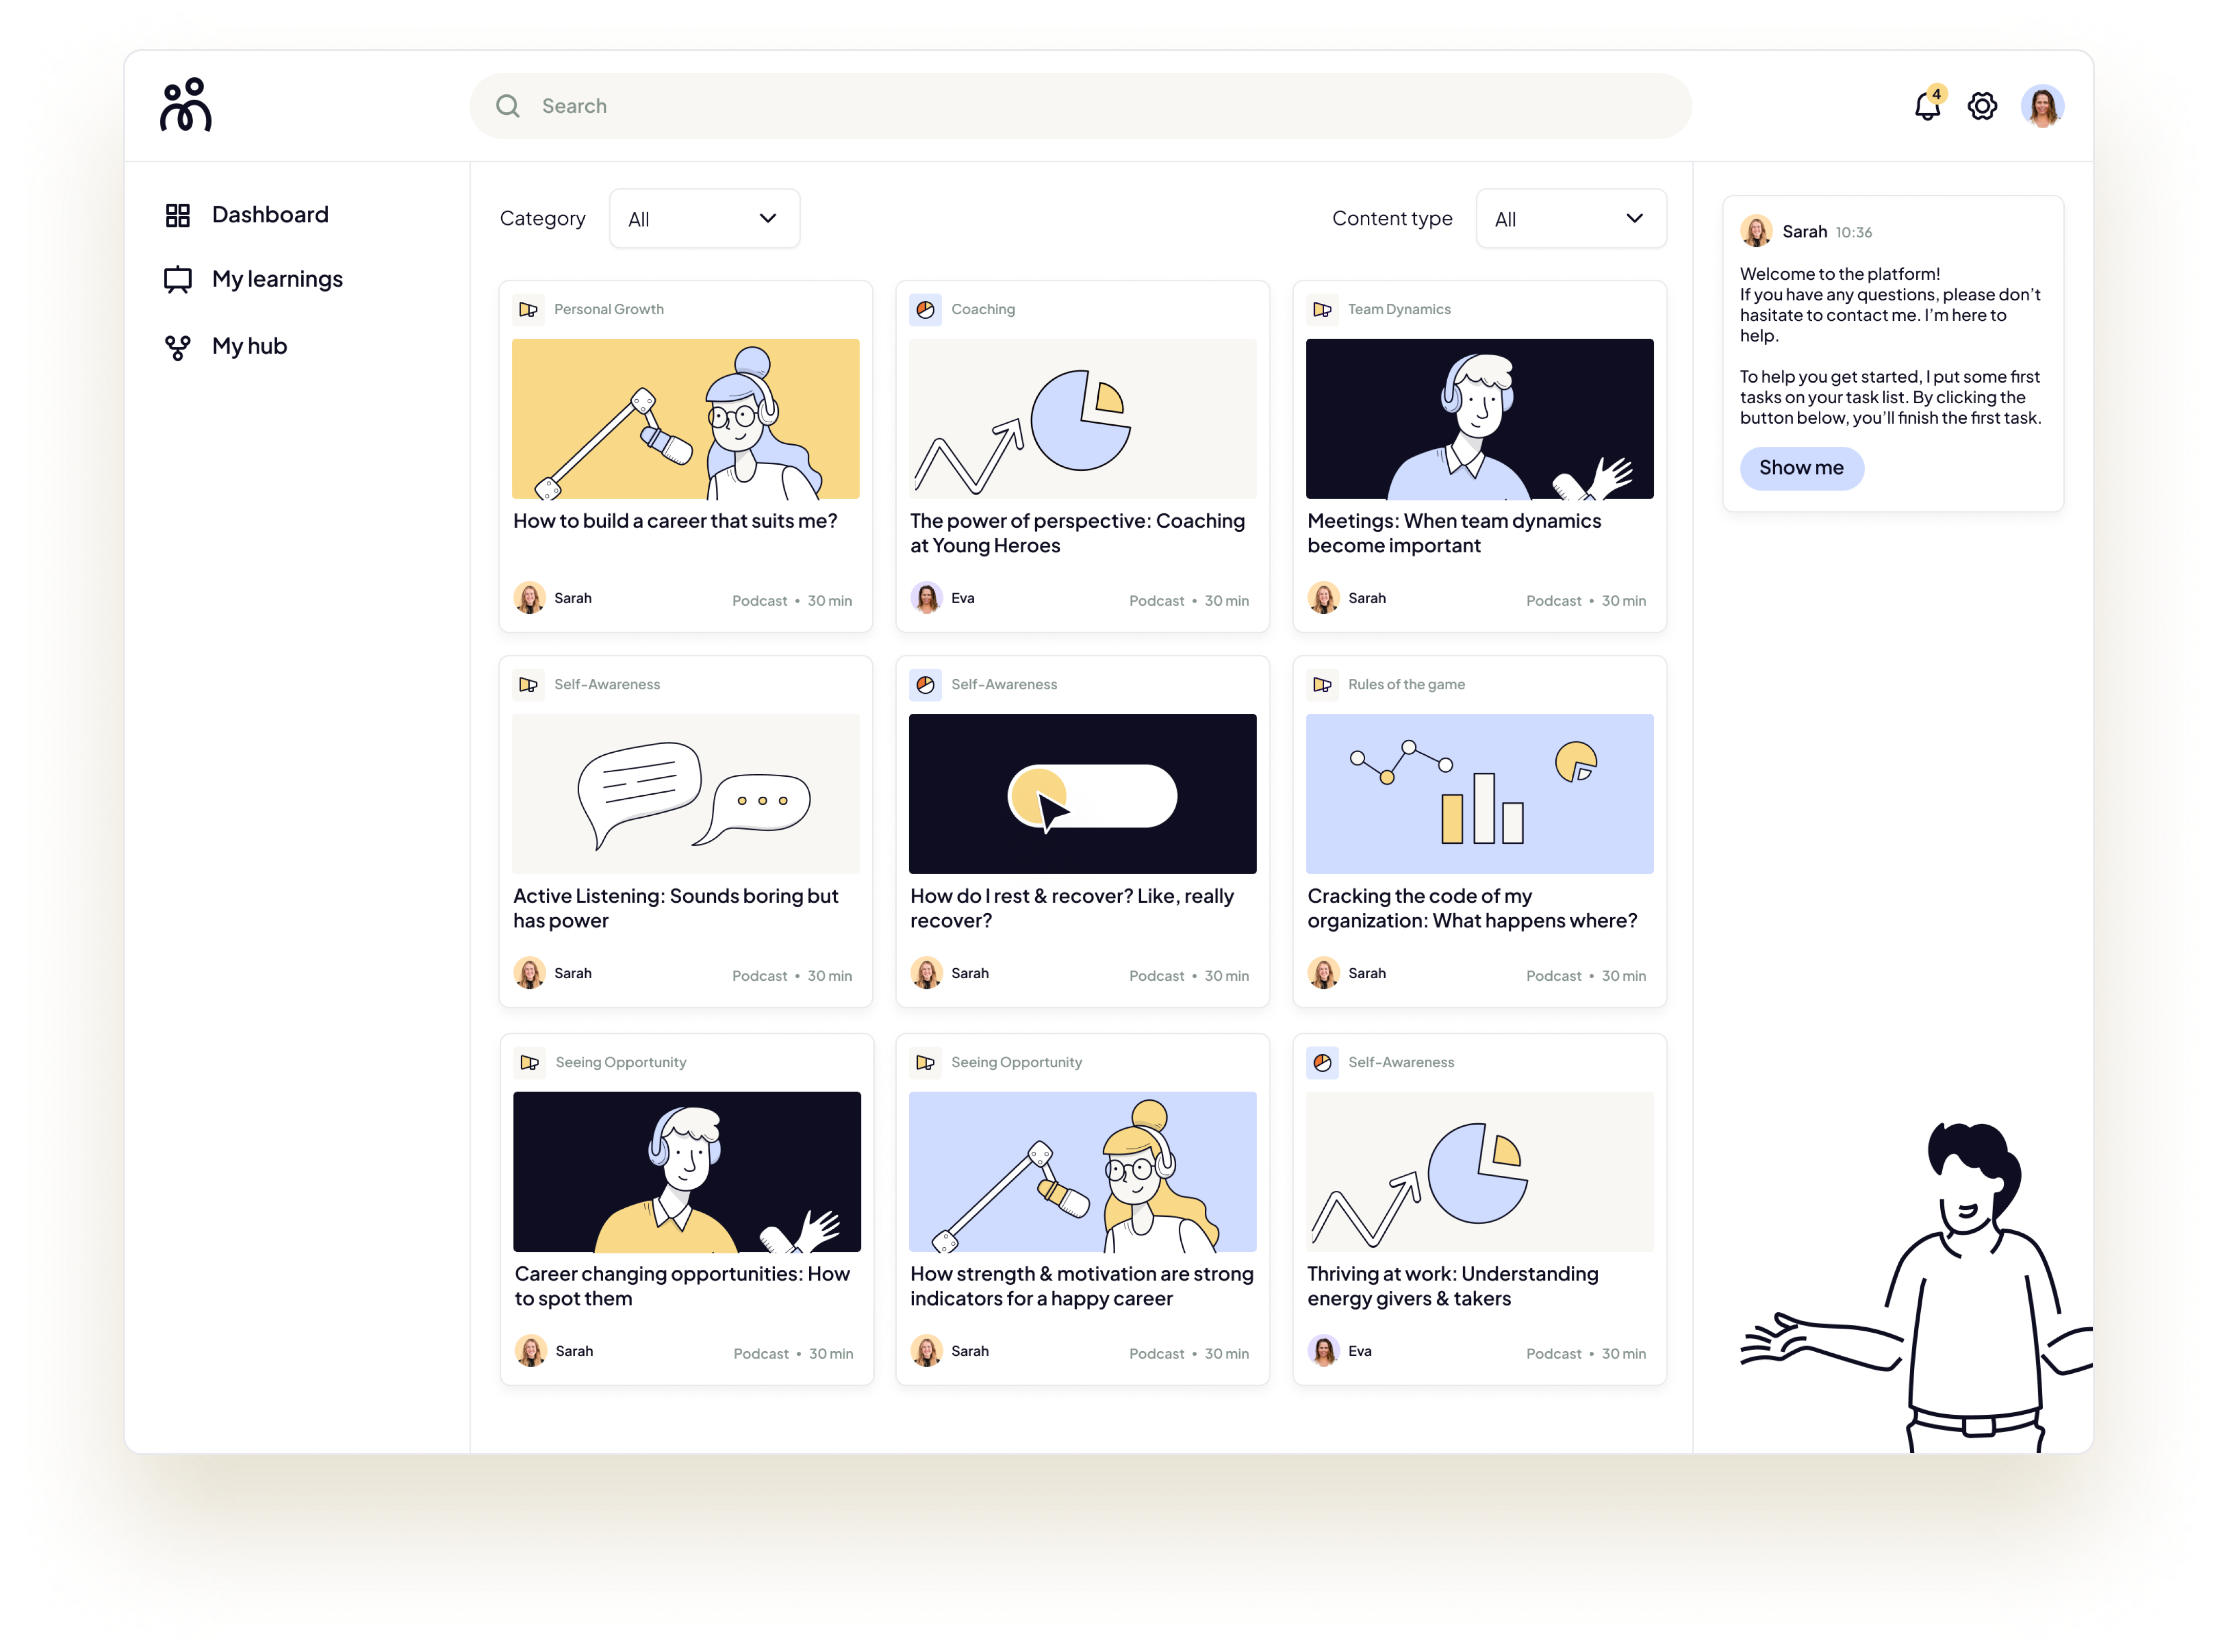This screenshot has width=2218, height=1652.
Task: Click Eva's avatar on Thriving at work card
Action: (1323, 1351)
